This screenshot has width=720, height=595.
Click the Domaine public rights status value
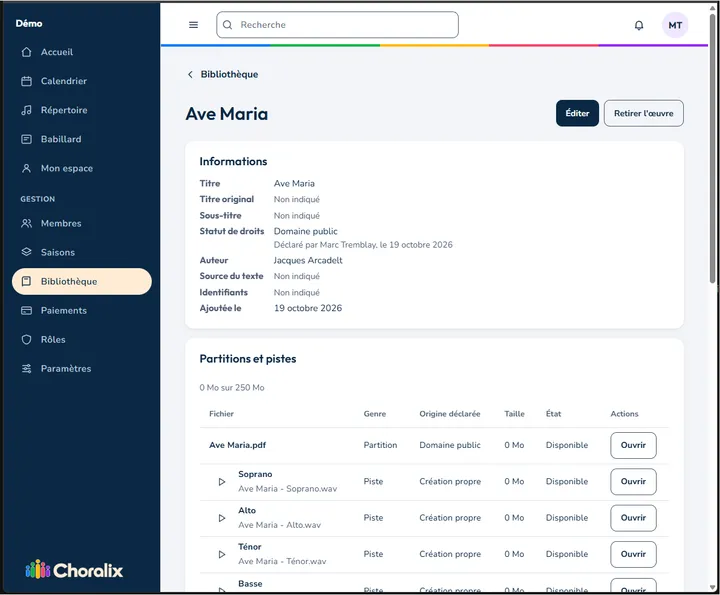tap(305, 231)
